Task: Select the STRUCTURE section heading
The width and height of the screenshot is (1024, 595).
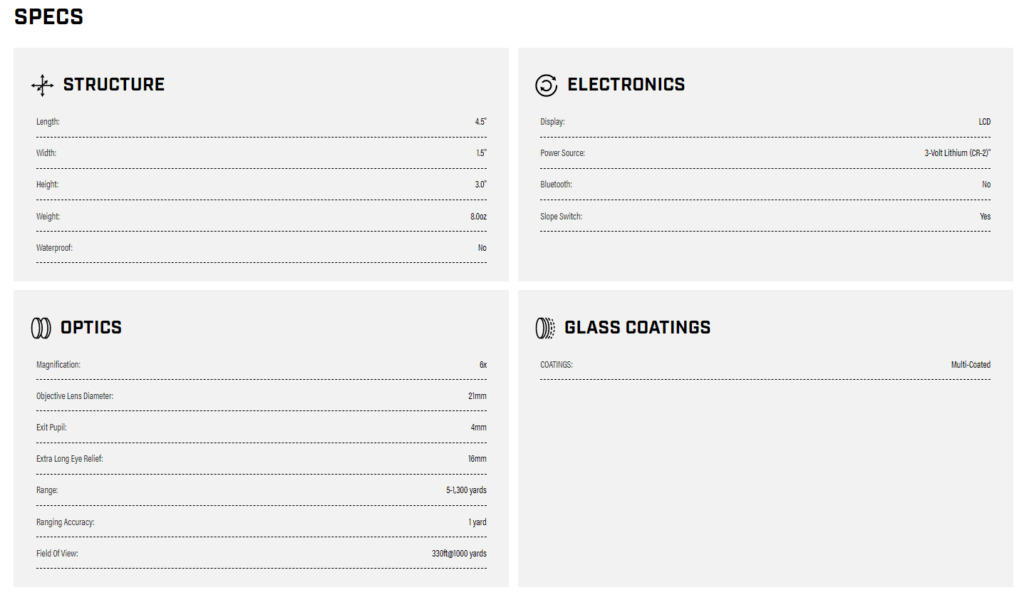Action: 114,85
